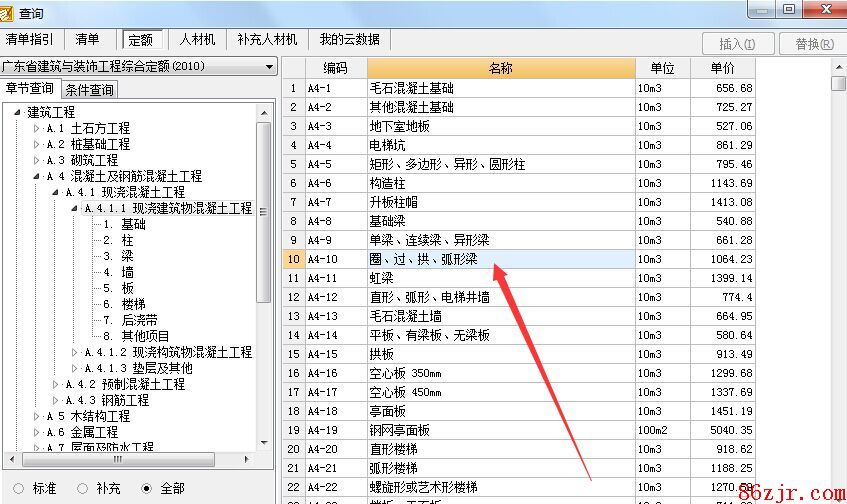Choose the 全部 radio option

click(x=147, y=489)
